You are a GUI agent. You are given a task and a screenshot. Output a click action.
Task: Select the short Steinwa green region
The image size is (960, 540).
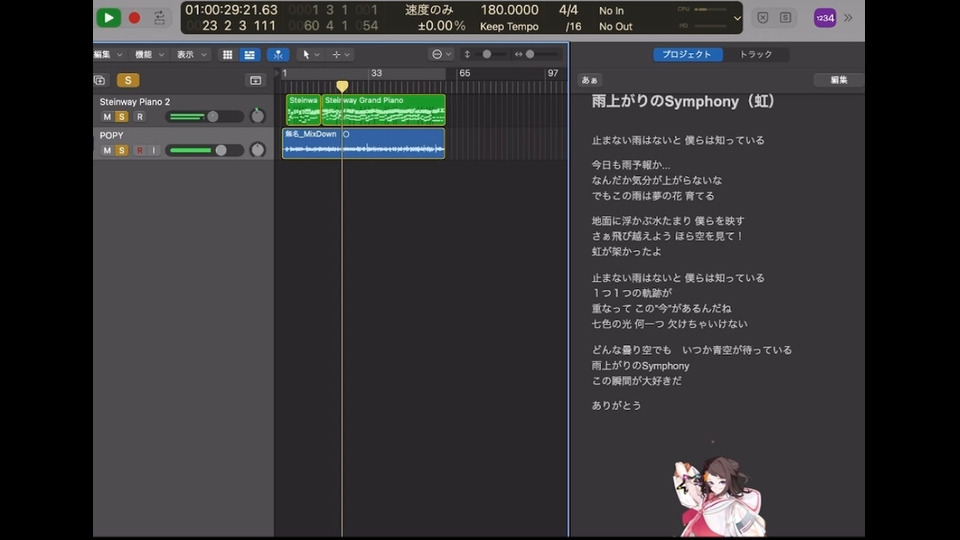pyautogui.click(x=304, y=110)
